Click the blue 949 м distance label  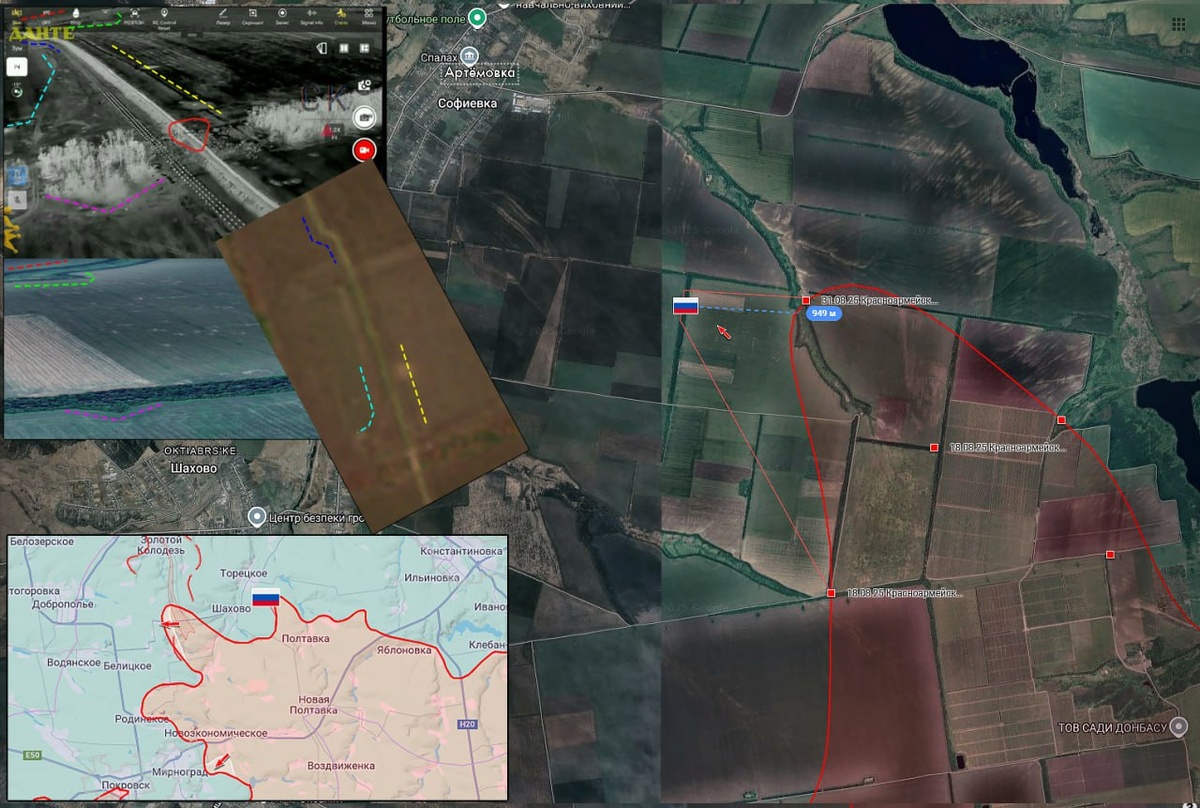pos(824,313)
